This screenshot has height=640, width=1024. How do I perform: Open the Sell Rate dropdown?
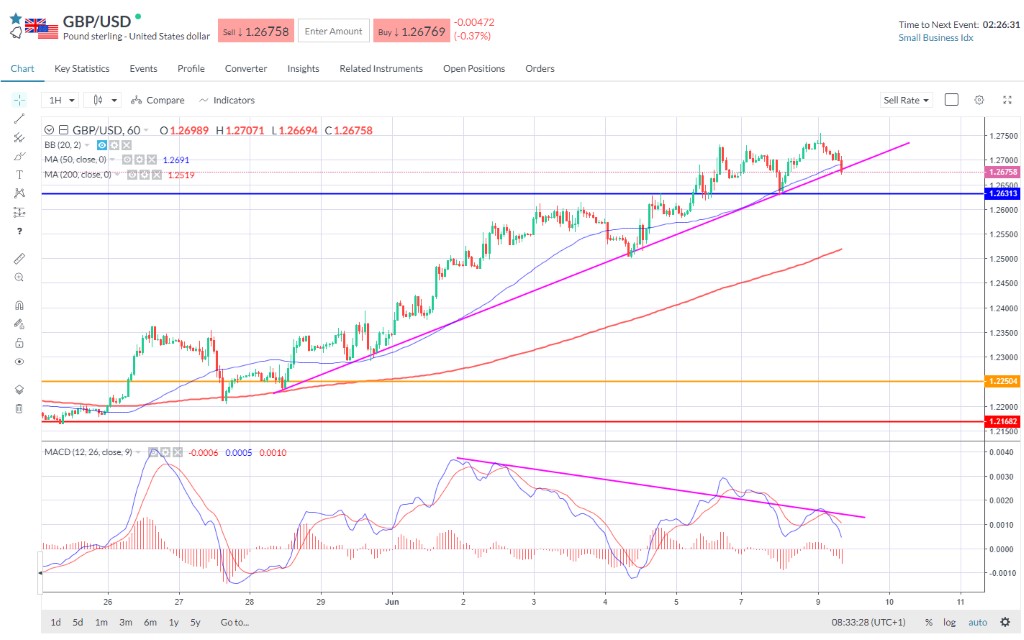906,100
